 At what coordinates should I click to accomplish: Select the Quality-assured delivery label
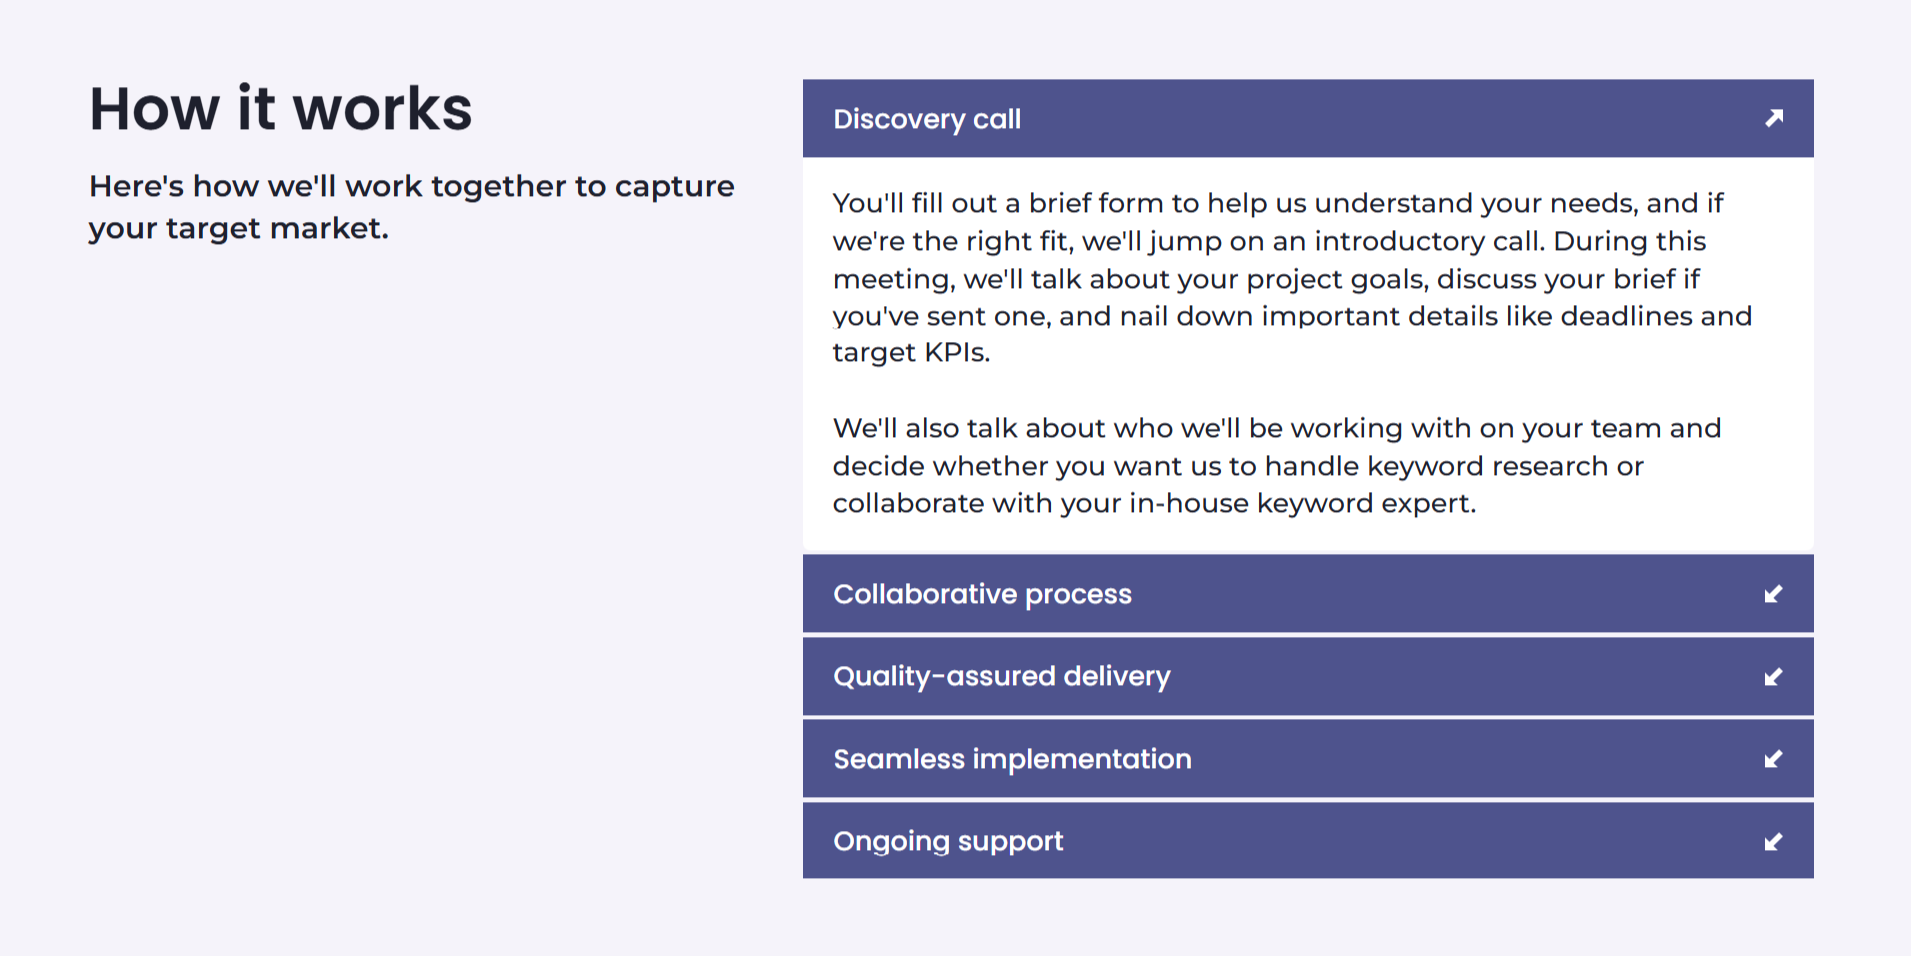1001,677
